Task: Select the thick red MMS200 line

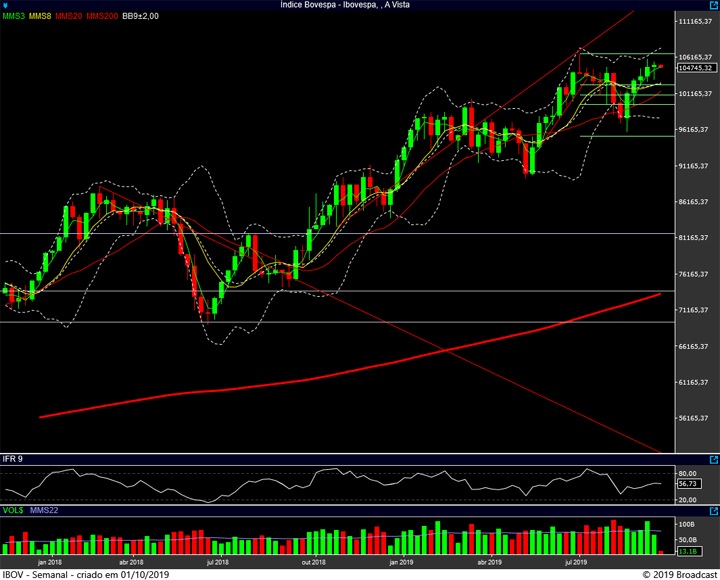Action: [300, 381]
